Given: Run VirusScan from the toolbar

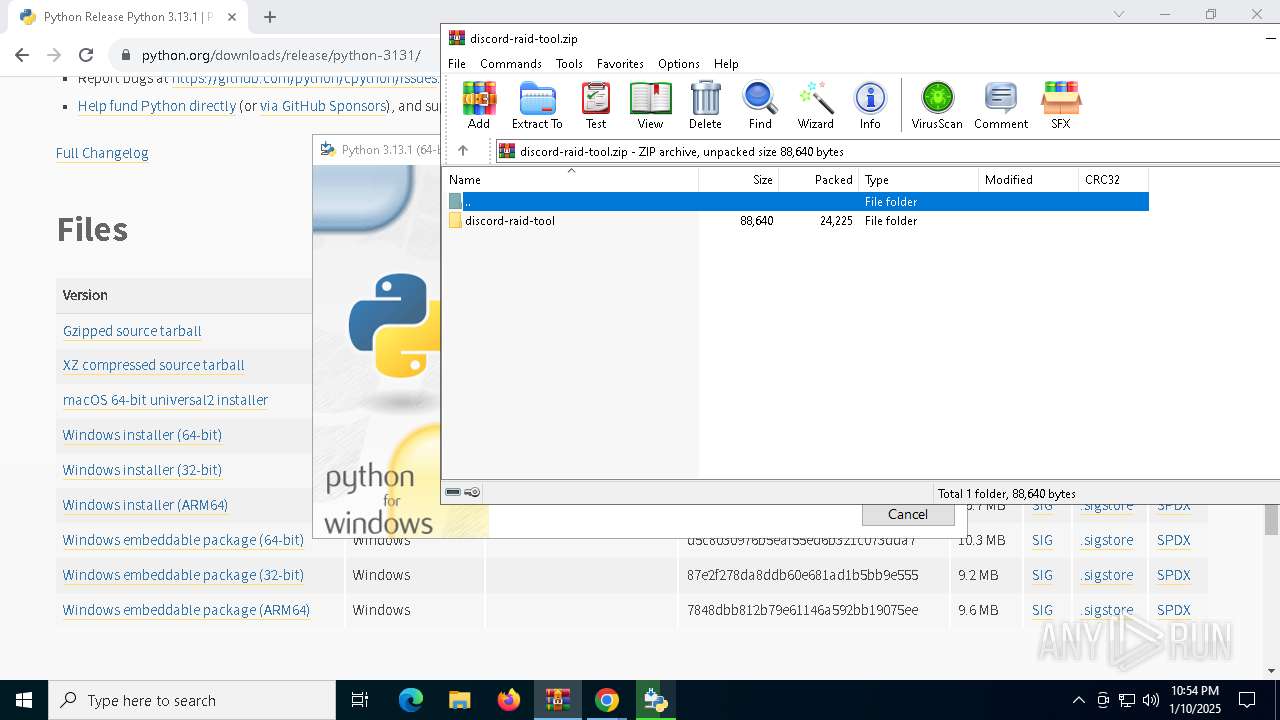Looking at the screenshot, I should (937, 106).
